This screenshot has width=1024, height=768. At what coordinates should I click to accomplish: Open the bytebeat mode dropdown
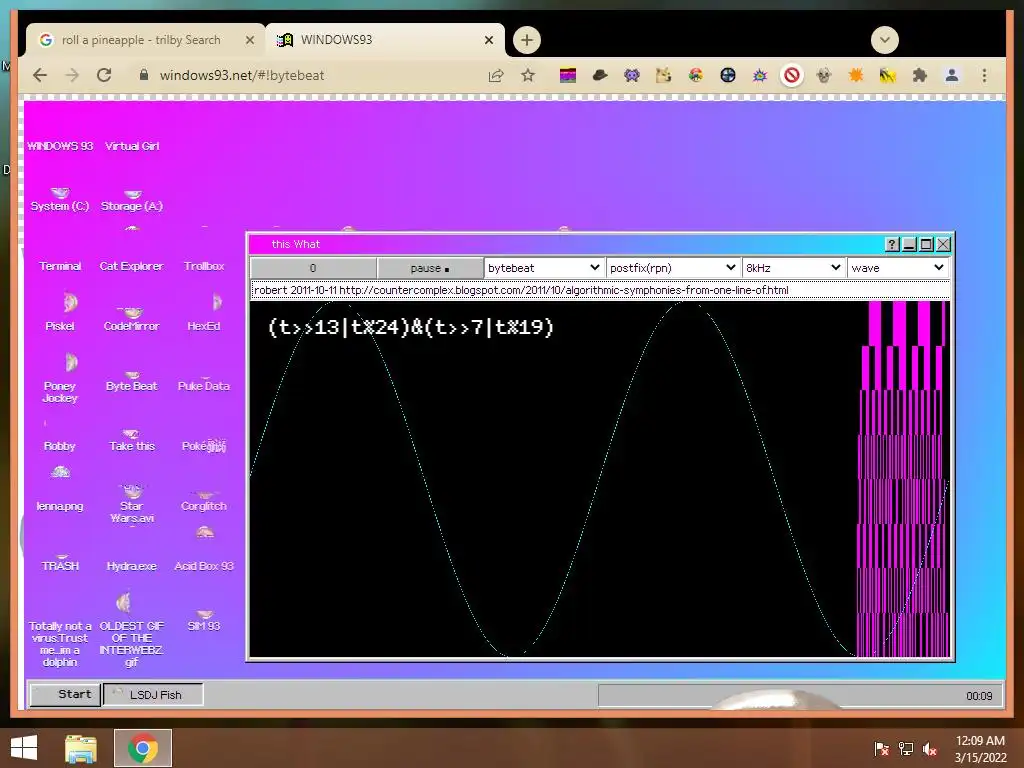[x=543, y=268]
